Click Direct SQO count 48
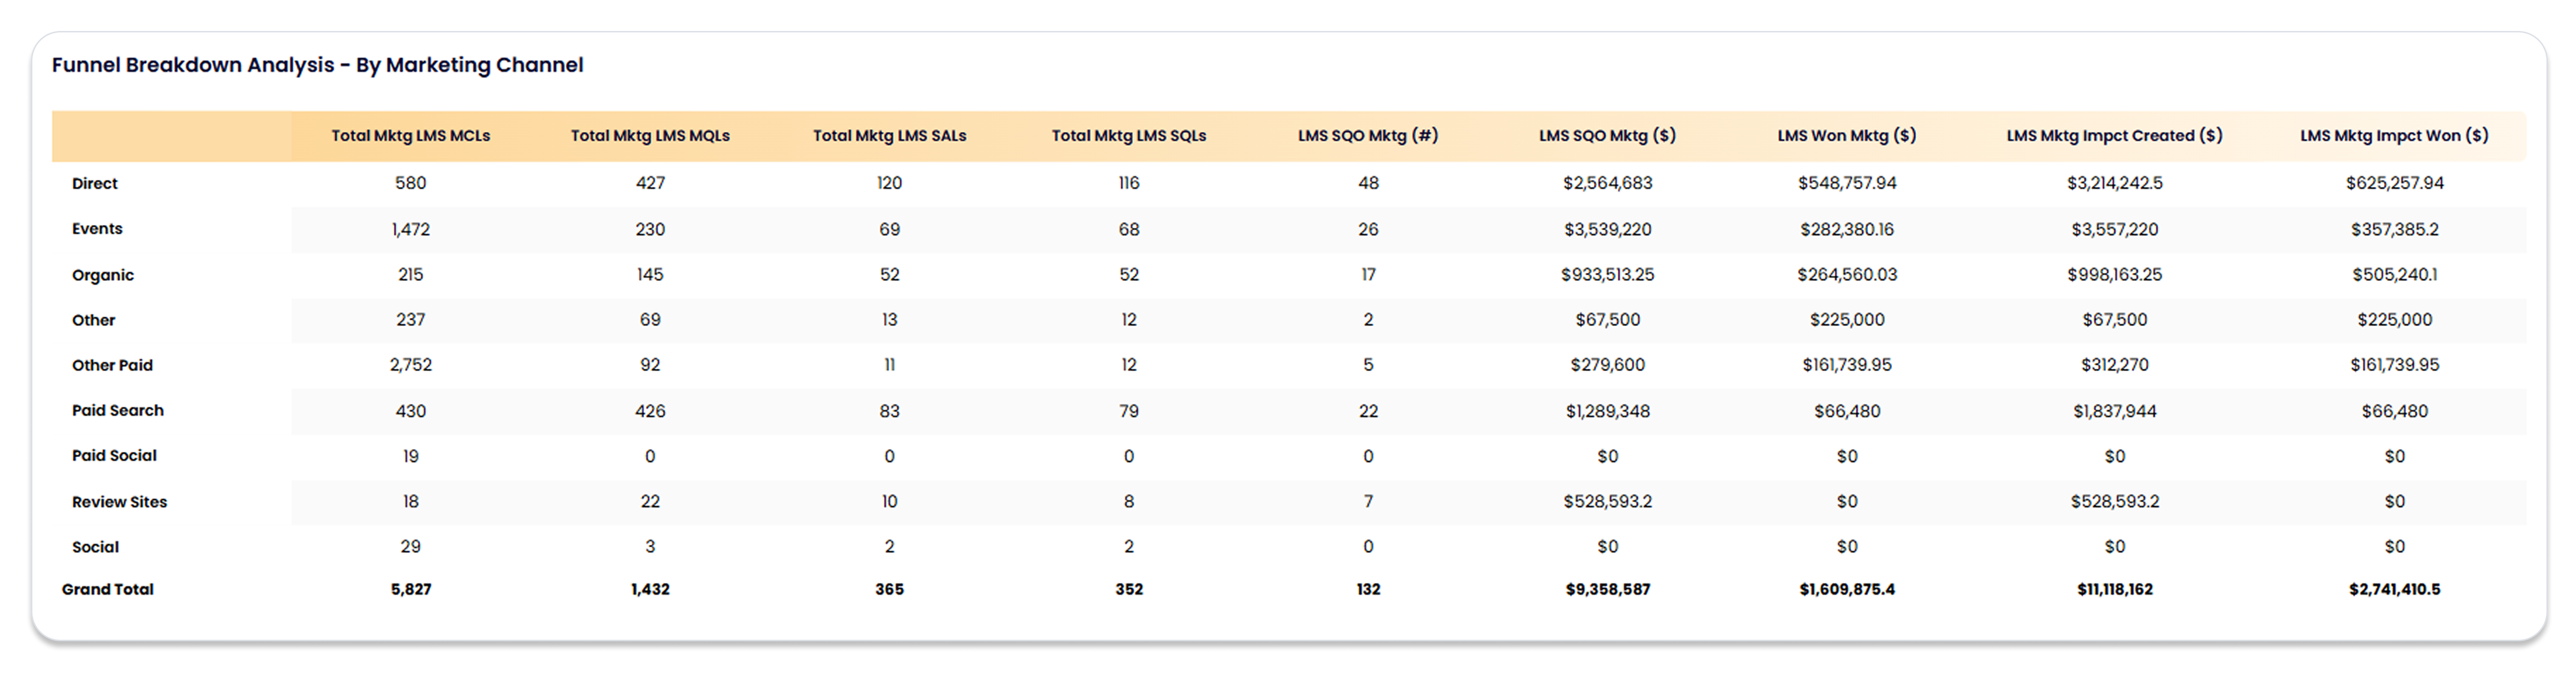The width and height of the screenshot is (2576, 675). click(x=1368, y=183)
